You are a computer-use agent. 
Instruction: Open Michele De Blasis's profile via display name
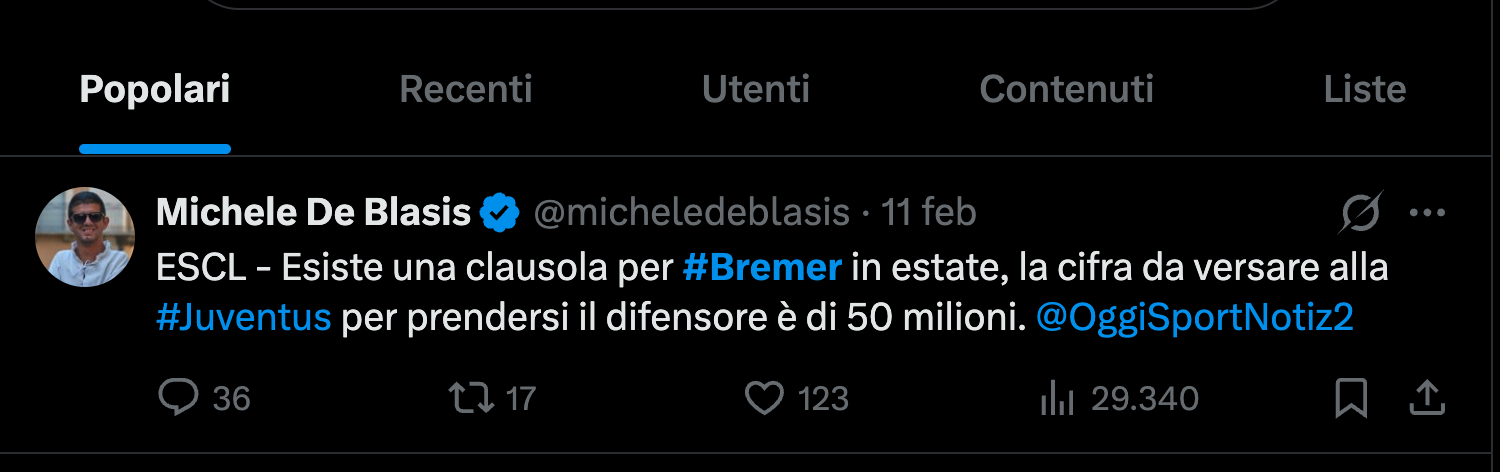point(314,212)
